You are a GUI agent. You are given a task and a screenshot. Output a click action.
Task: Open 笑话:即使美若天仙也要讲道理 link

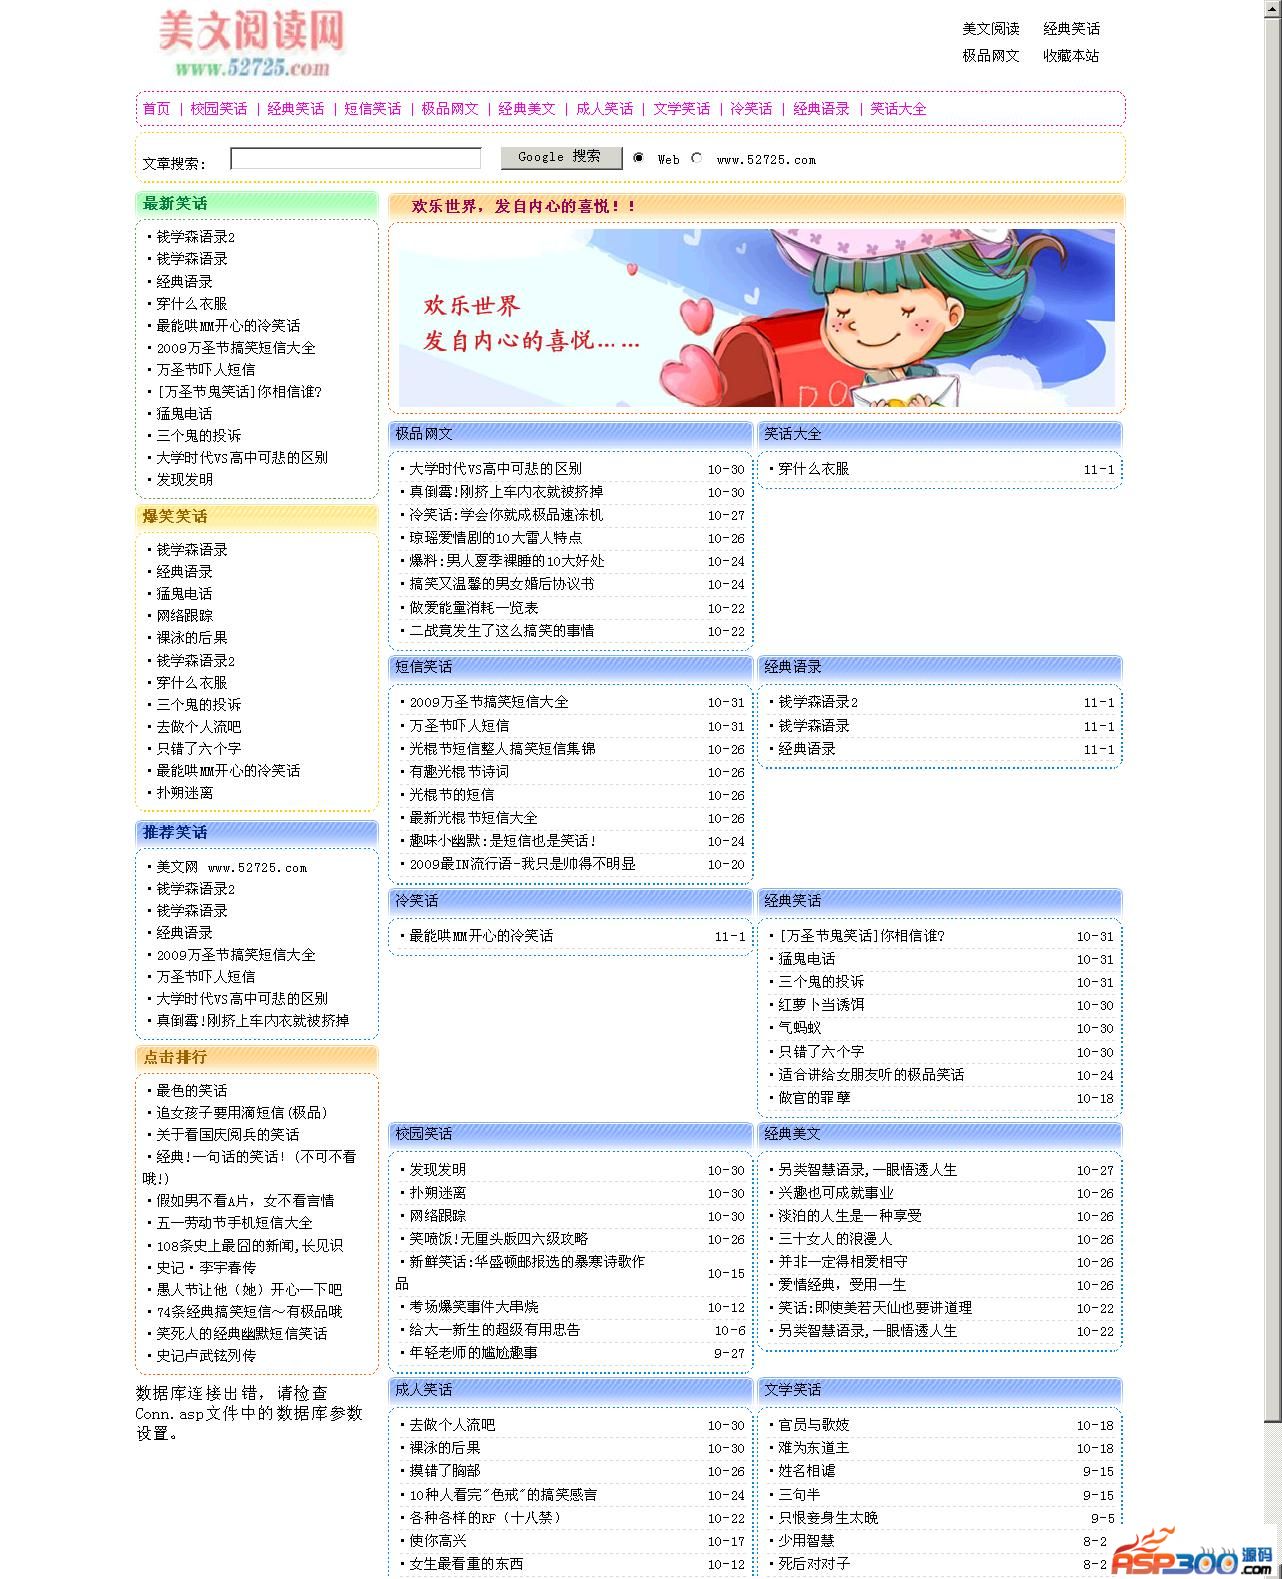click(875, 1308)
